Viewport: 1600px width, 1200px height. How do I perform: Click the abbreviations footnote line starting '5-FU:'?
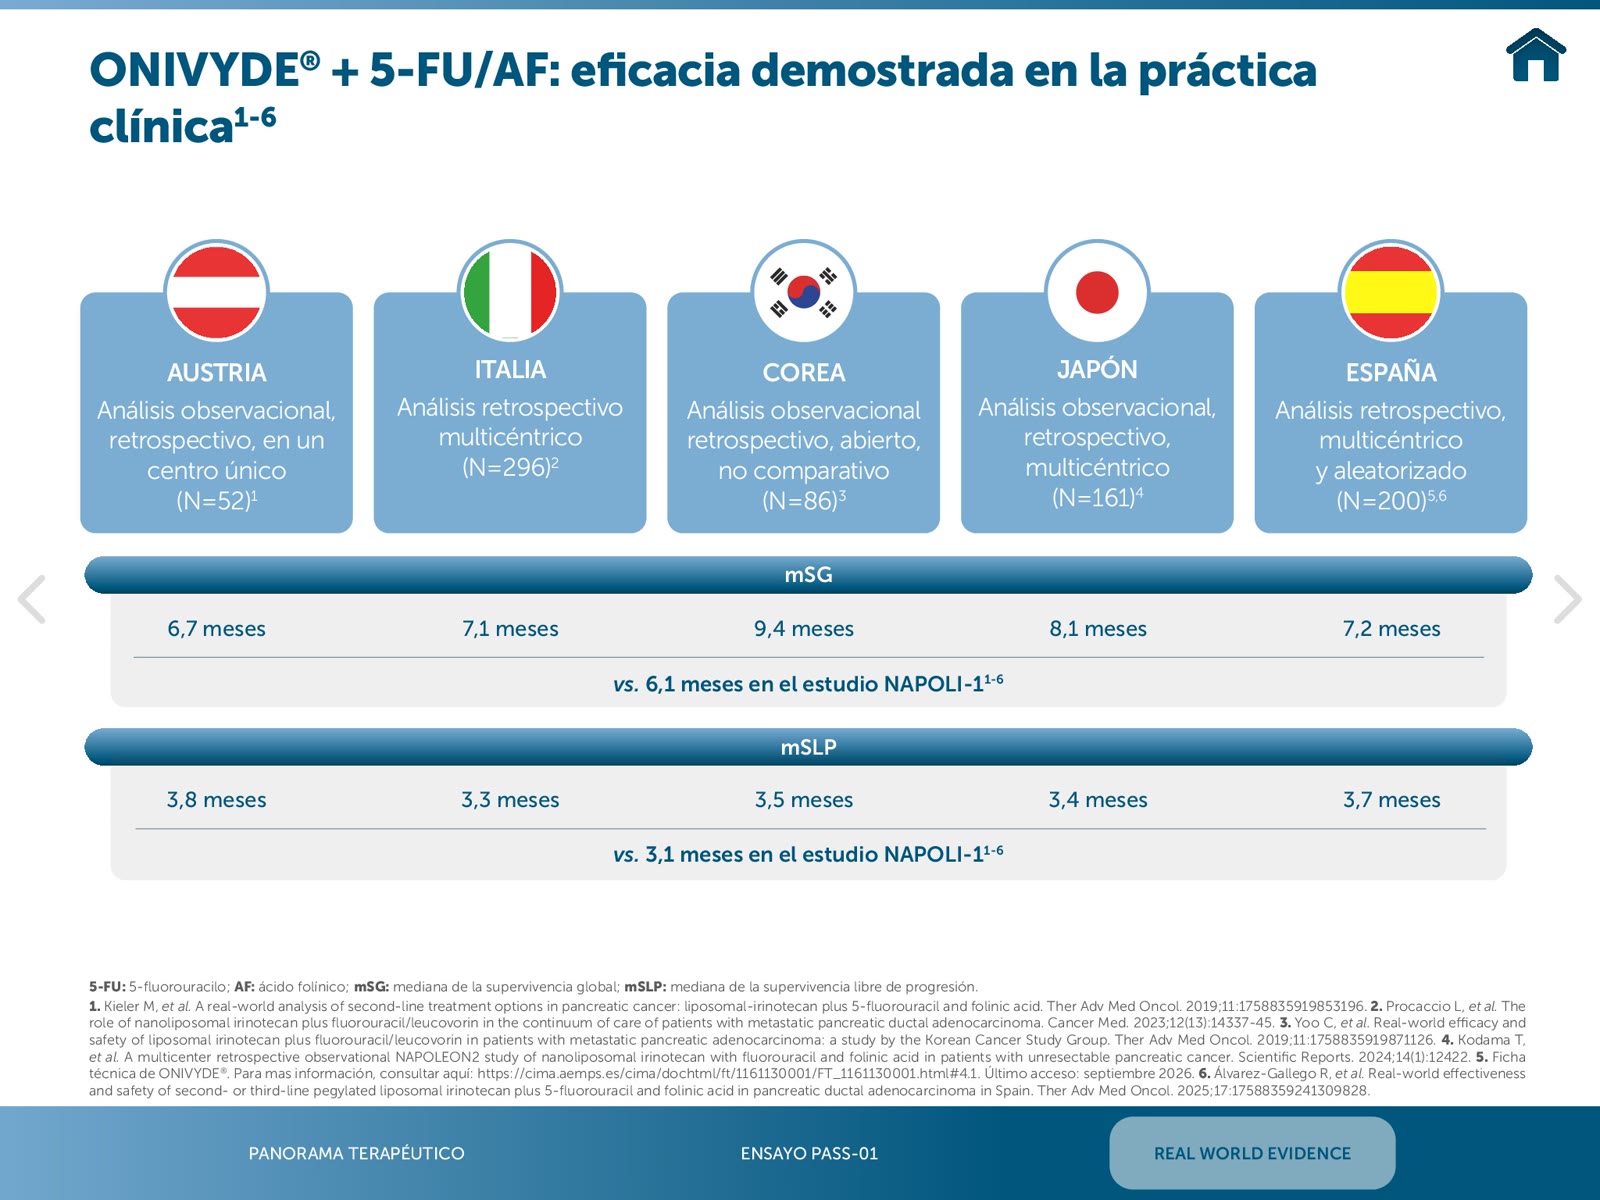pyautogui.click(x=533, y=987)
